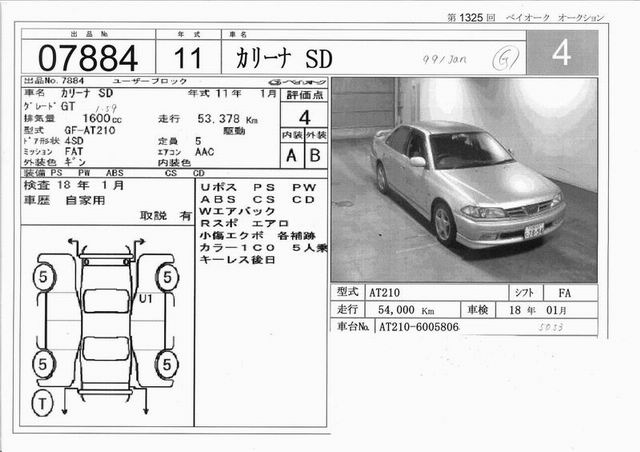Click the grade text GT
Screen dimensions: 640x452
click(68, 107)
